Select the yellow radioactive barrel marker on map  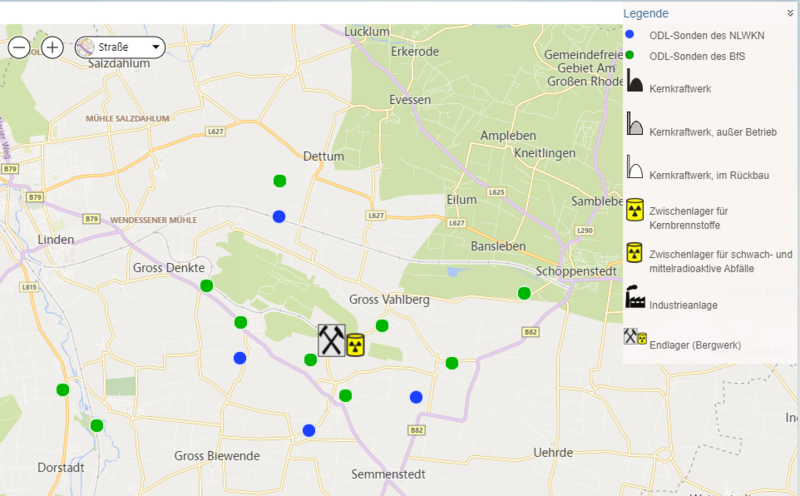(x=355, y=344)
